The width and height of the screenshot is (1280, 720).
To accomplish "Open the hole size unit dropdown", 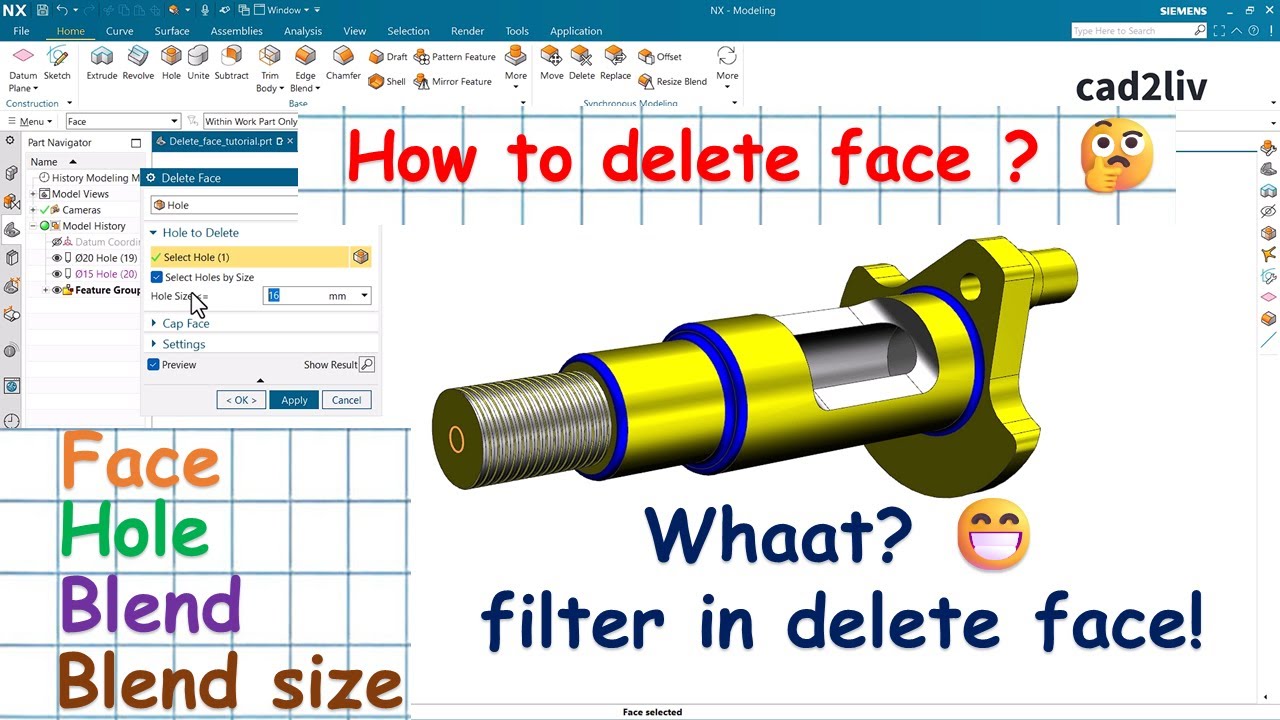I will [365, 296].
